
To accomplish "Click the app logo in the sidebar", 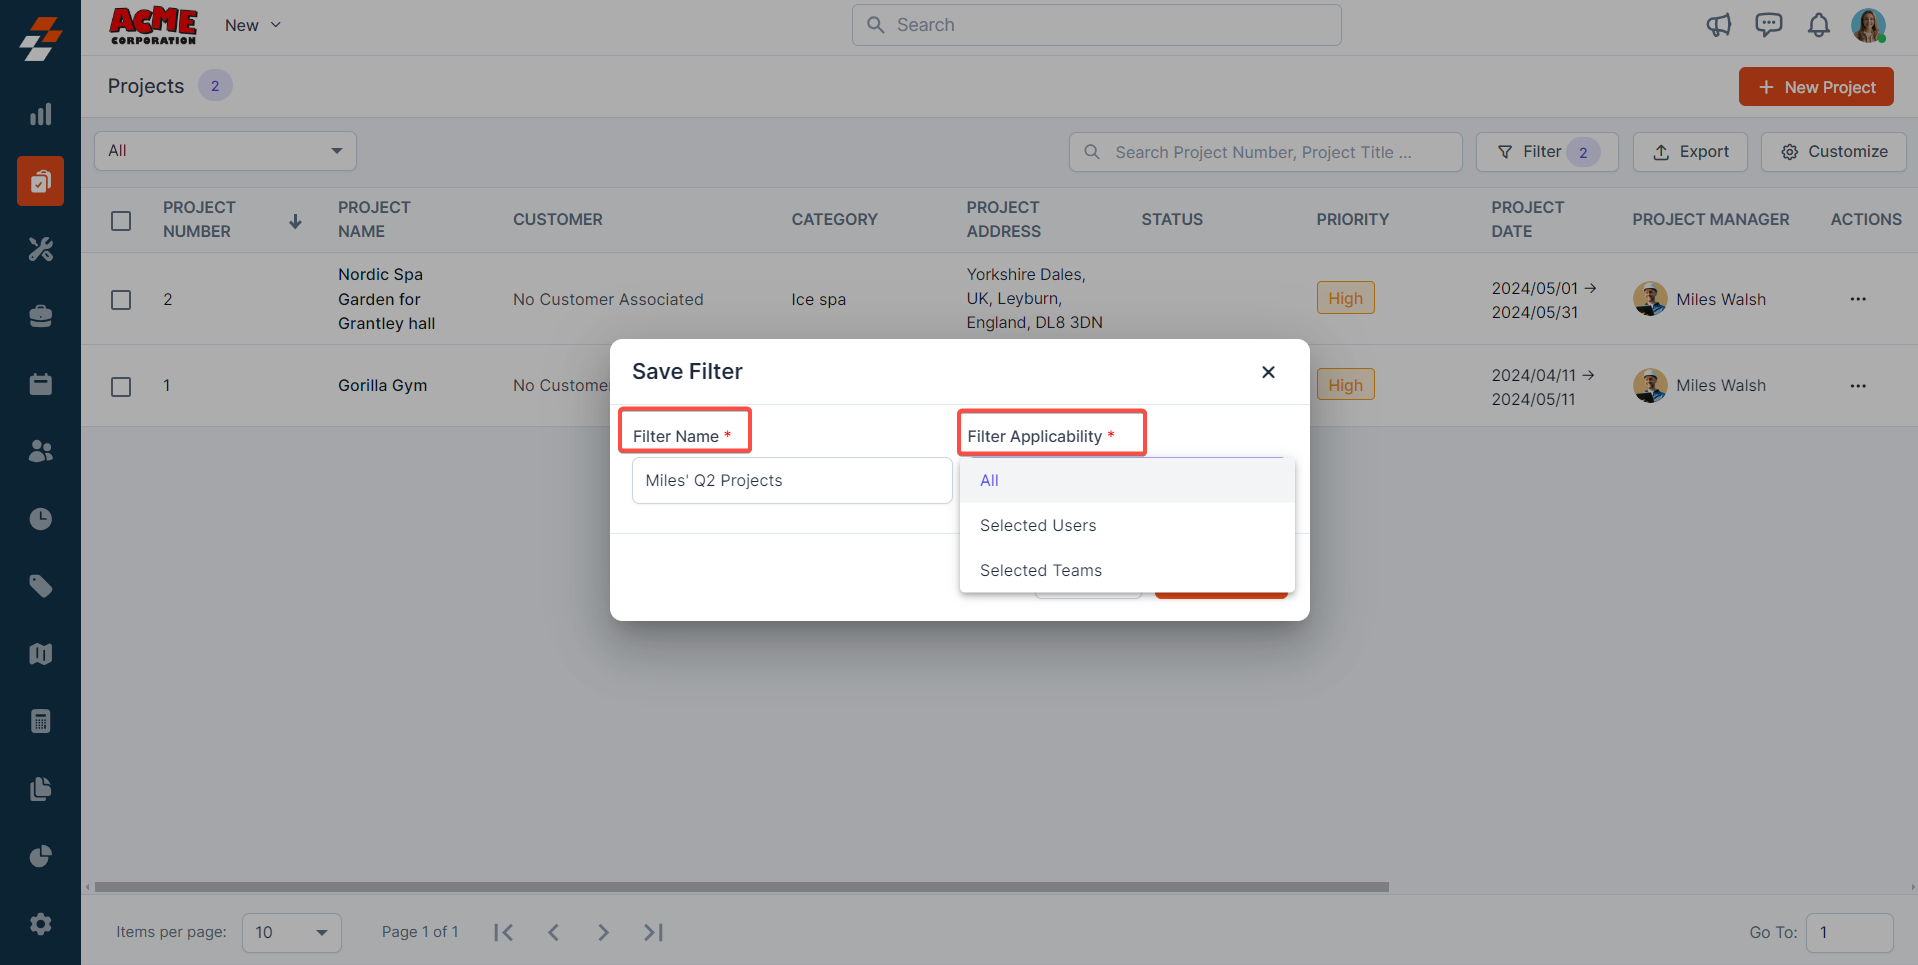I will pos(40,39).
